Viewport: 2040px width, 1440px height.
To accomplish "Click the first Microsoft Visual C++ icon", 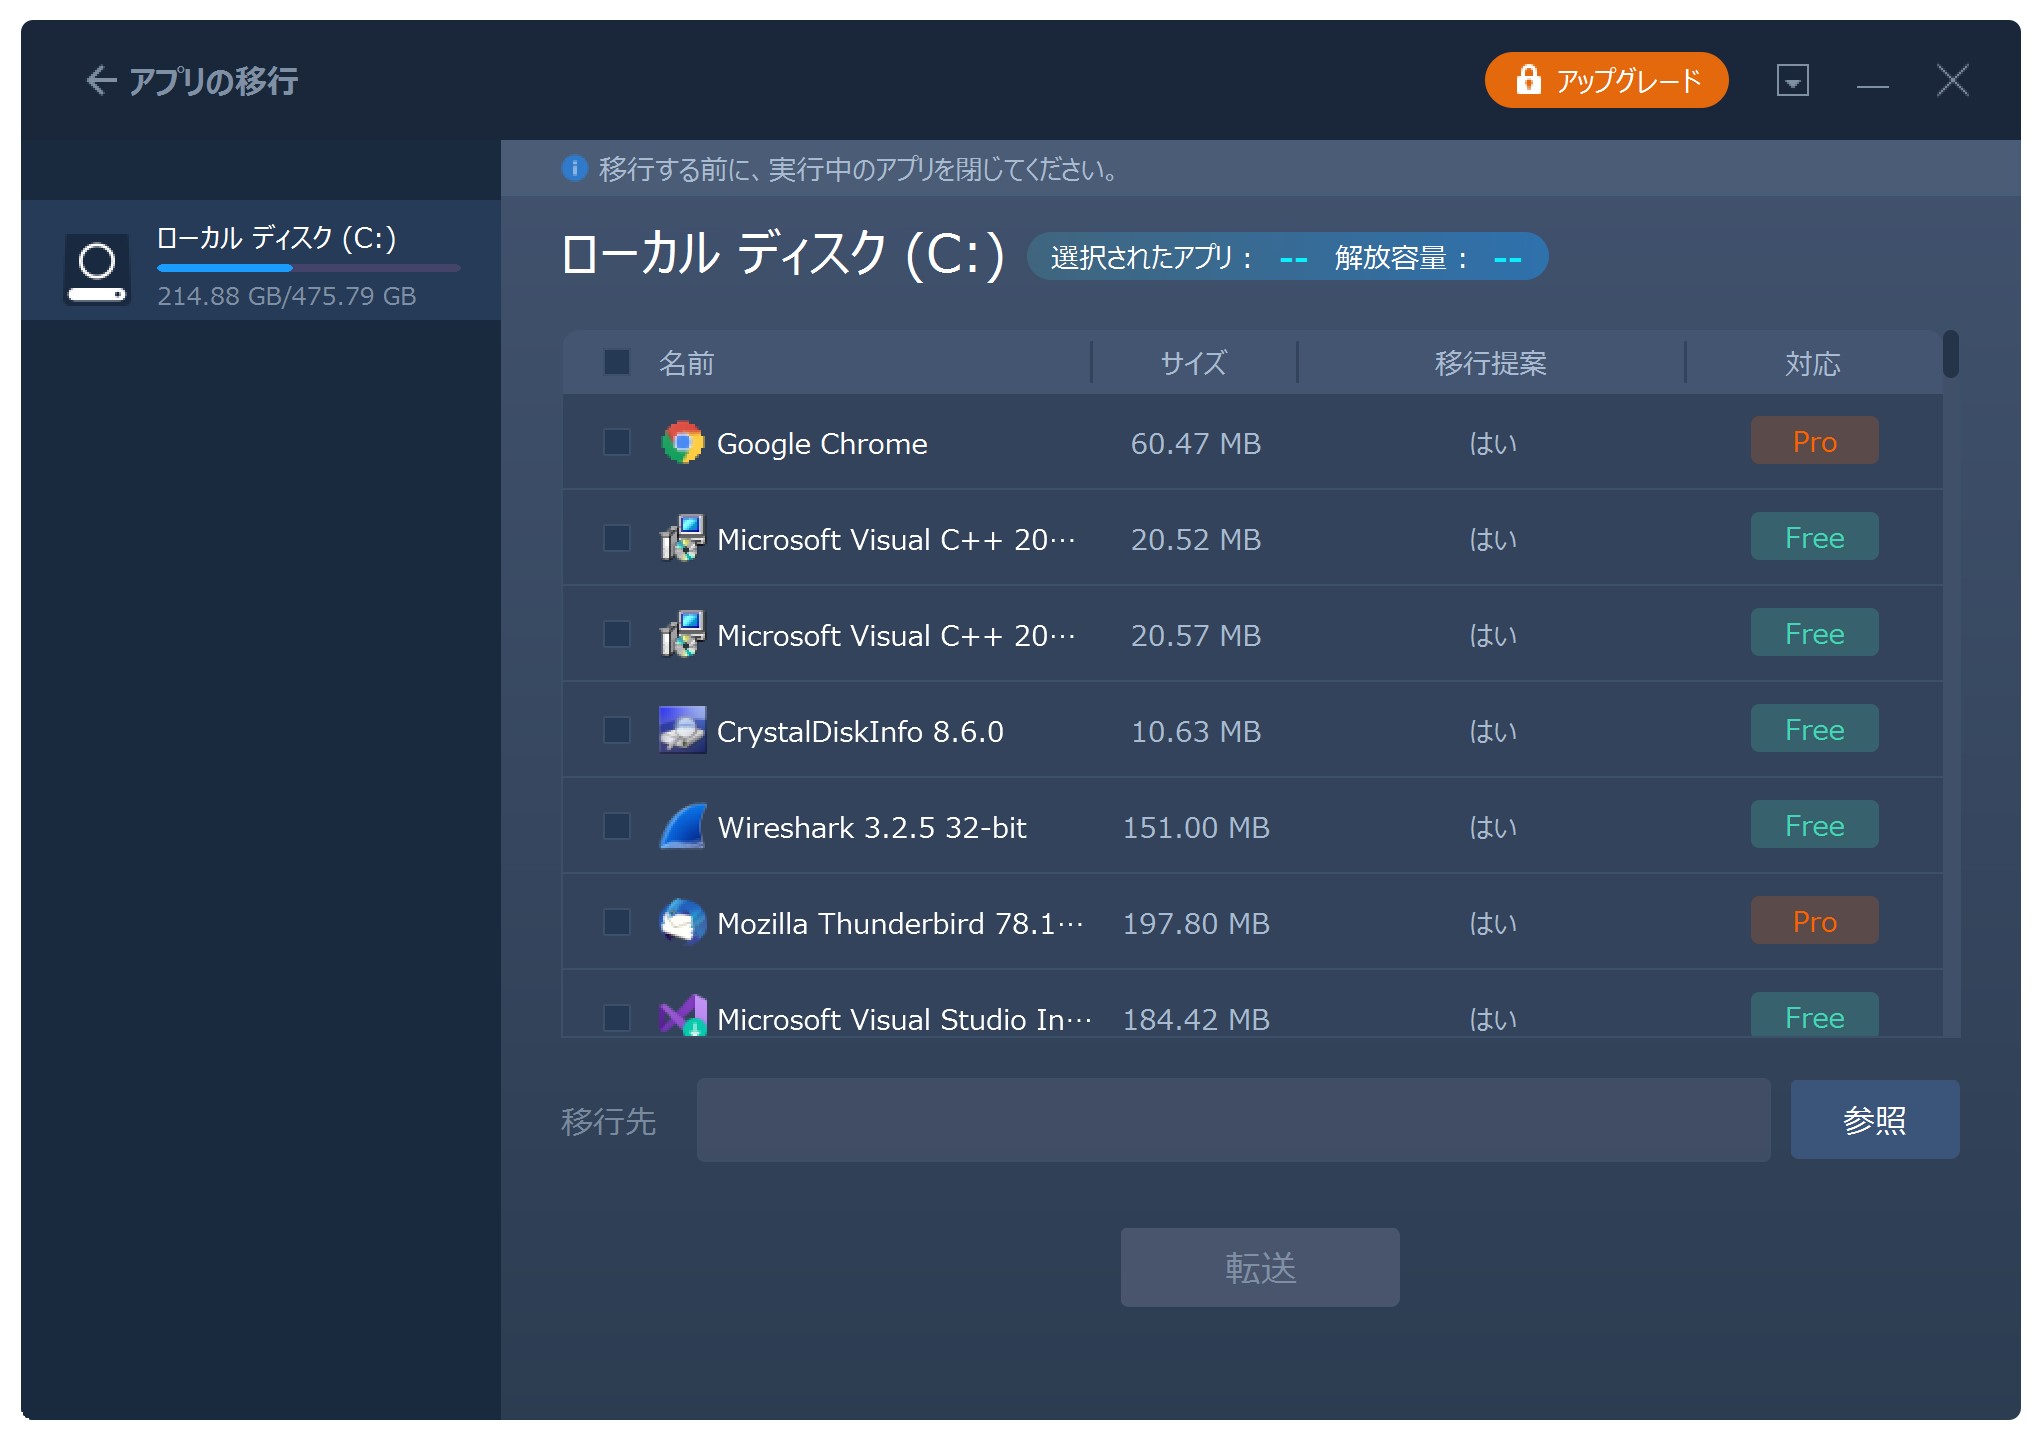I will pos(684,538).
